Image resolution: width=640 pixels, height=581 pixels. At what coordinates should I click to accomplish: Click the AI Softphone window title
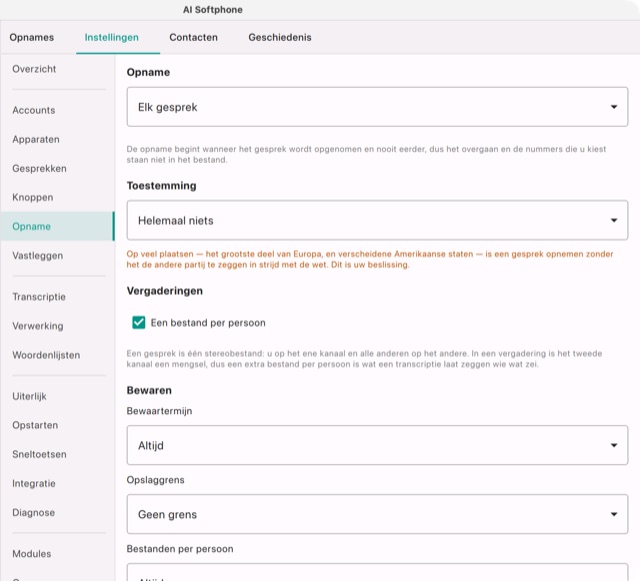(213, 10)
